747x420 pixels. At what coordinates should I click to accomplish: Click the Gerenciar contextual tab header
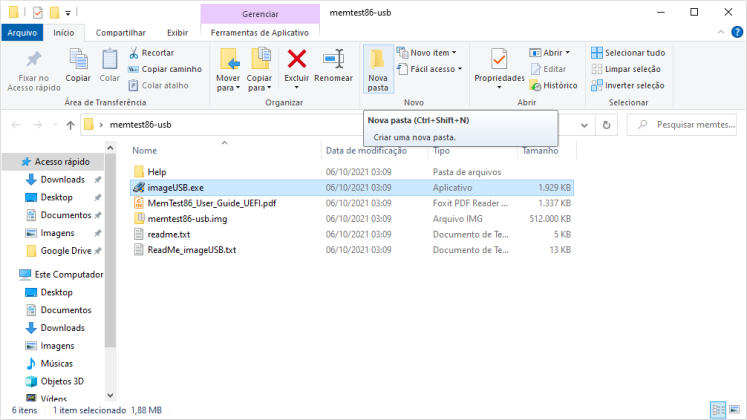pyautogui.click(x=260, y=14)
